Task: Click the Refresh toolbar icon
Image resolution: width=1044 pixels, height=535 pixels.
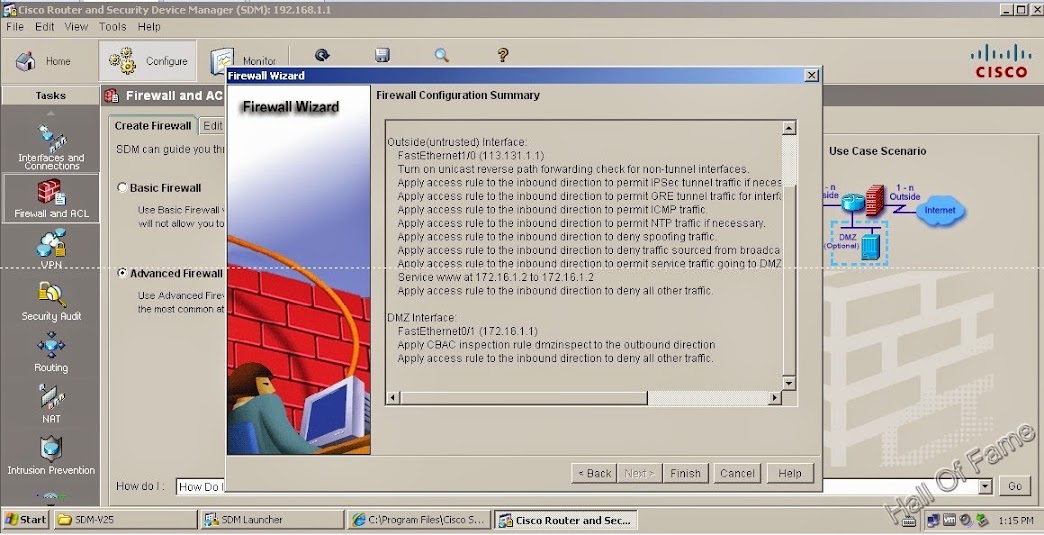Action: (322, 55)
